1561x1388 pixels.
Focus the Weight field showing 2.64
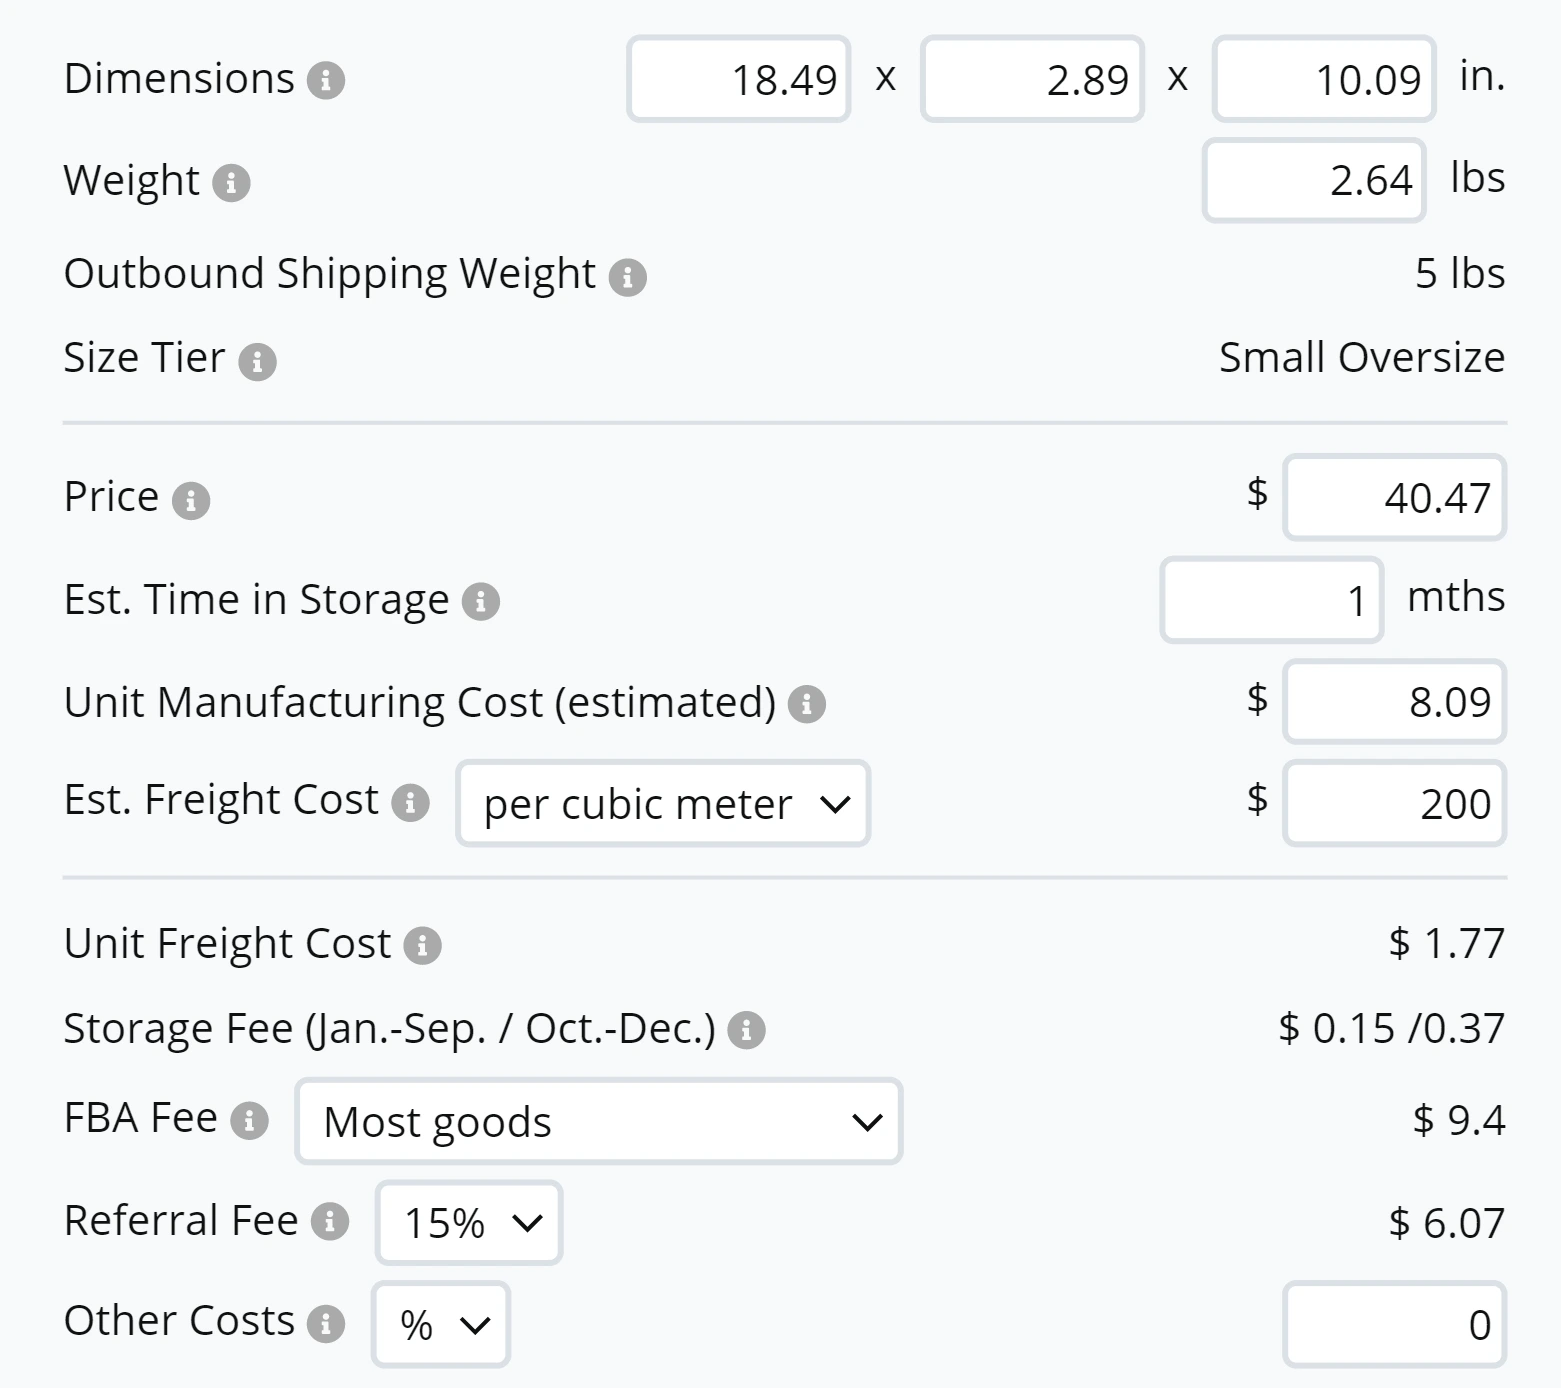(1314, 181)
